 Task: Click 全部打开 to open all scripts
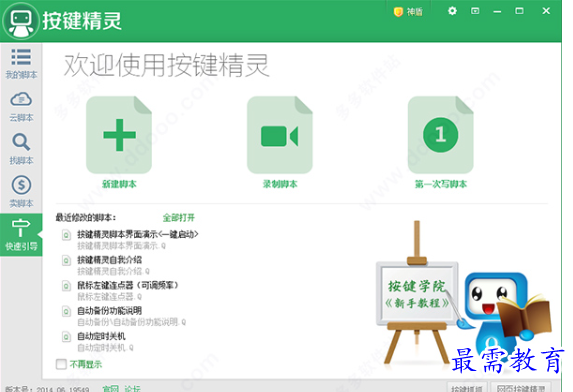[x=179, y=218]
